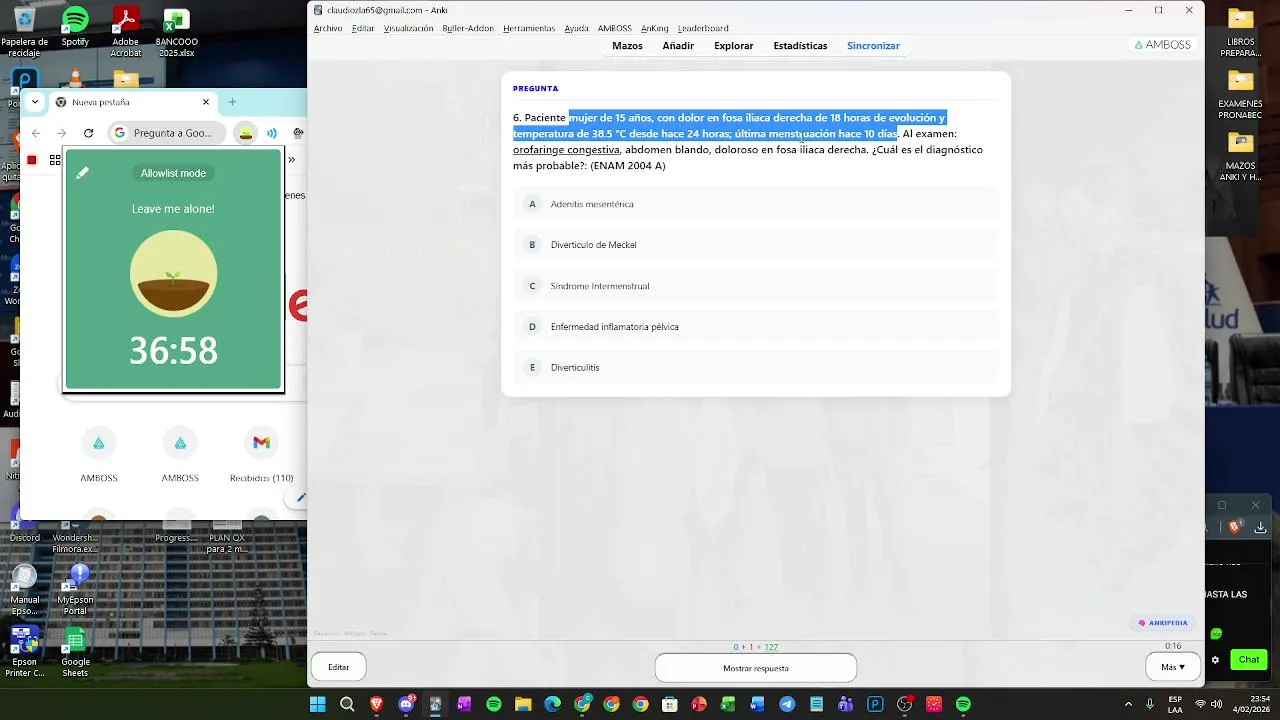Open the Editar menu in Anki
The width and height of the screenshot is (1280, 720).
coord(363,28)
